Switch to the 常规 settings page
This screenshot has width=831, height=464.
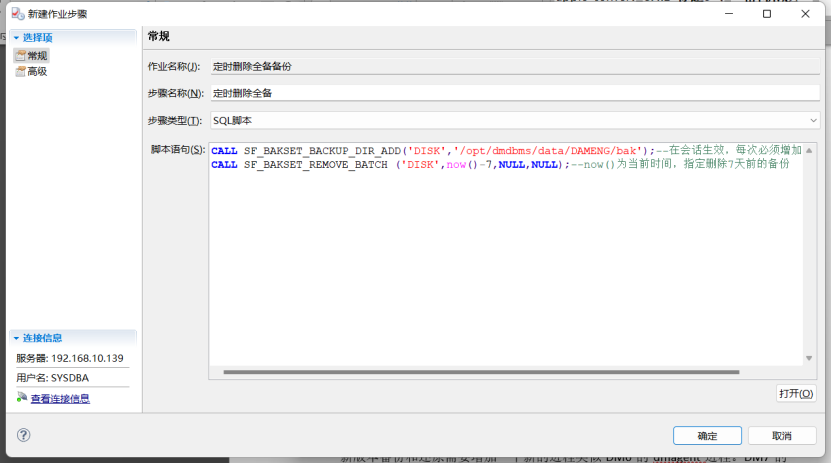coord(37,56)
